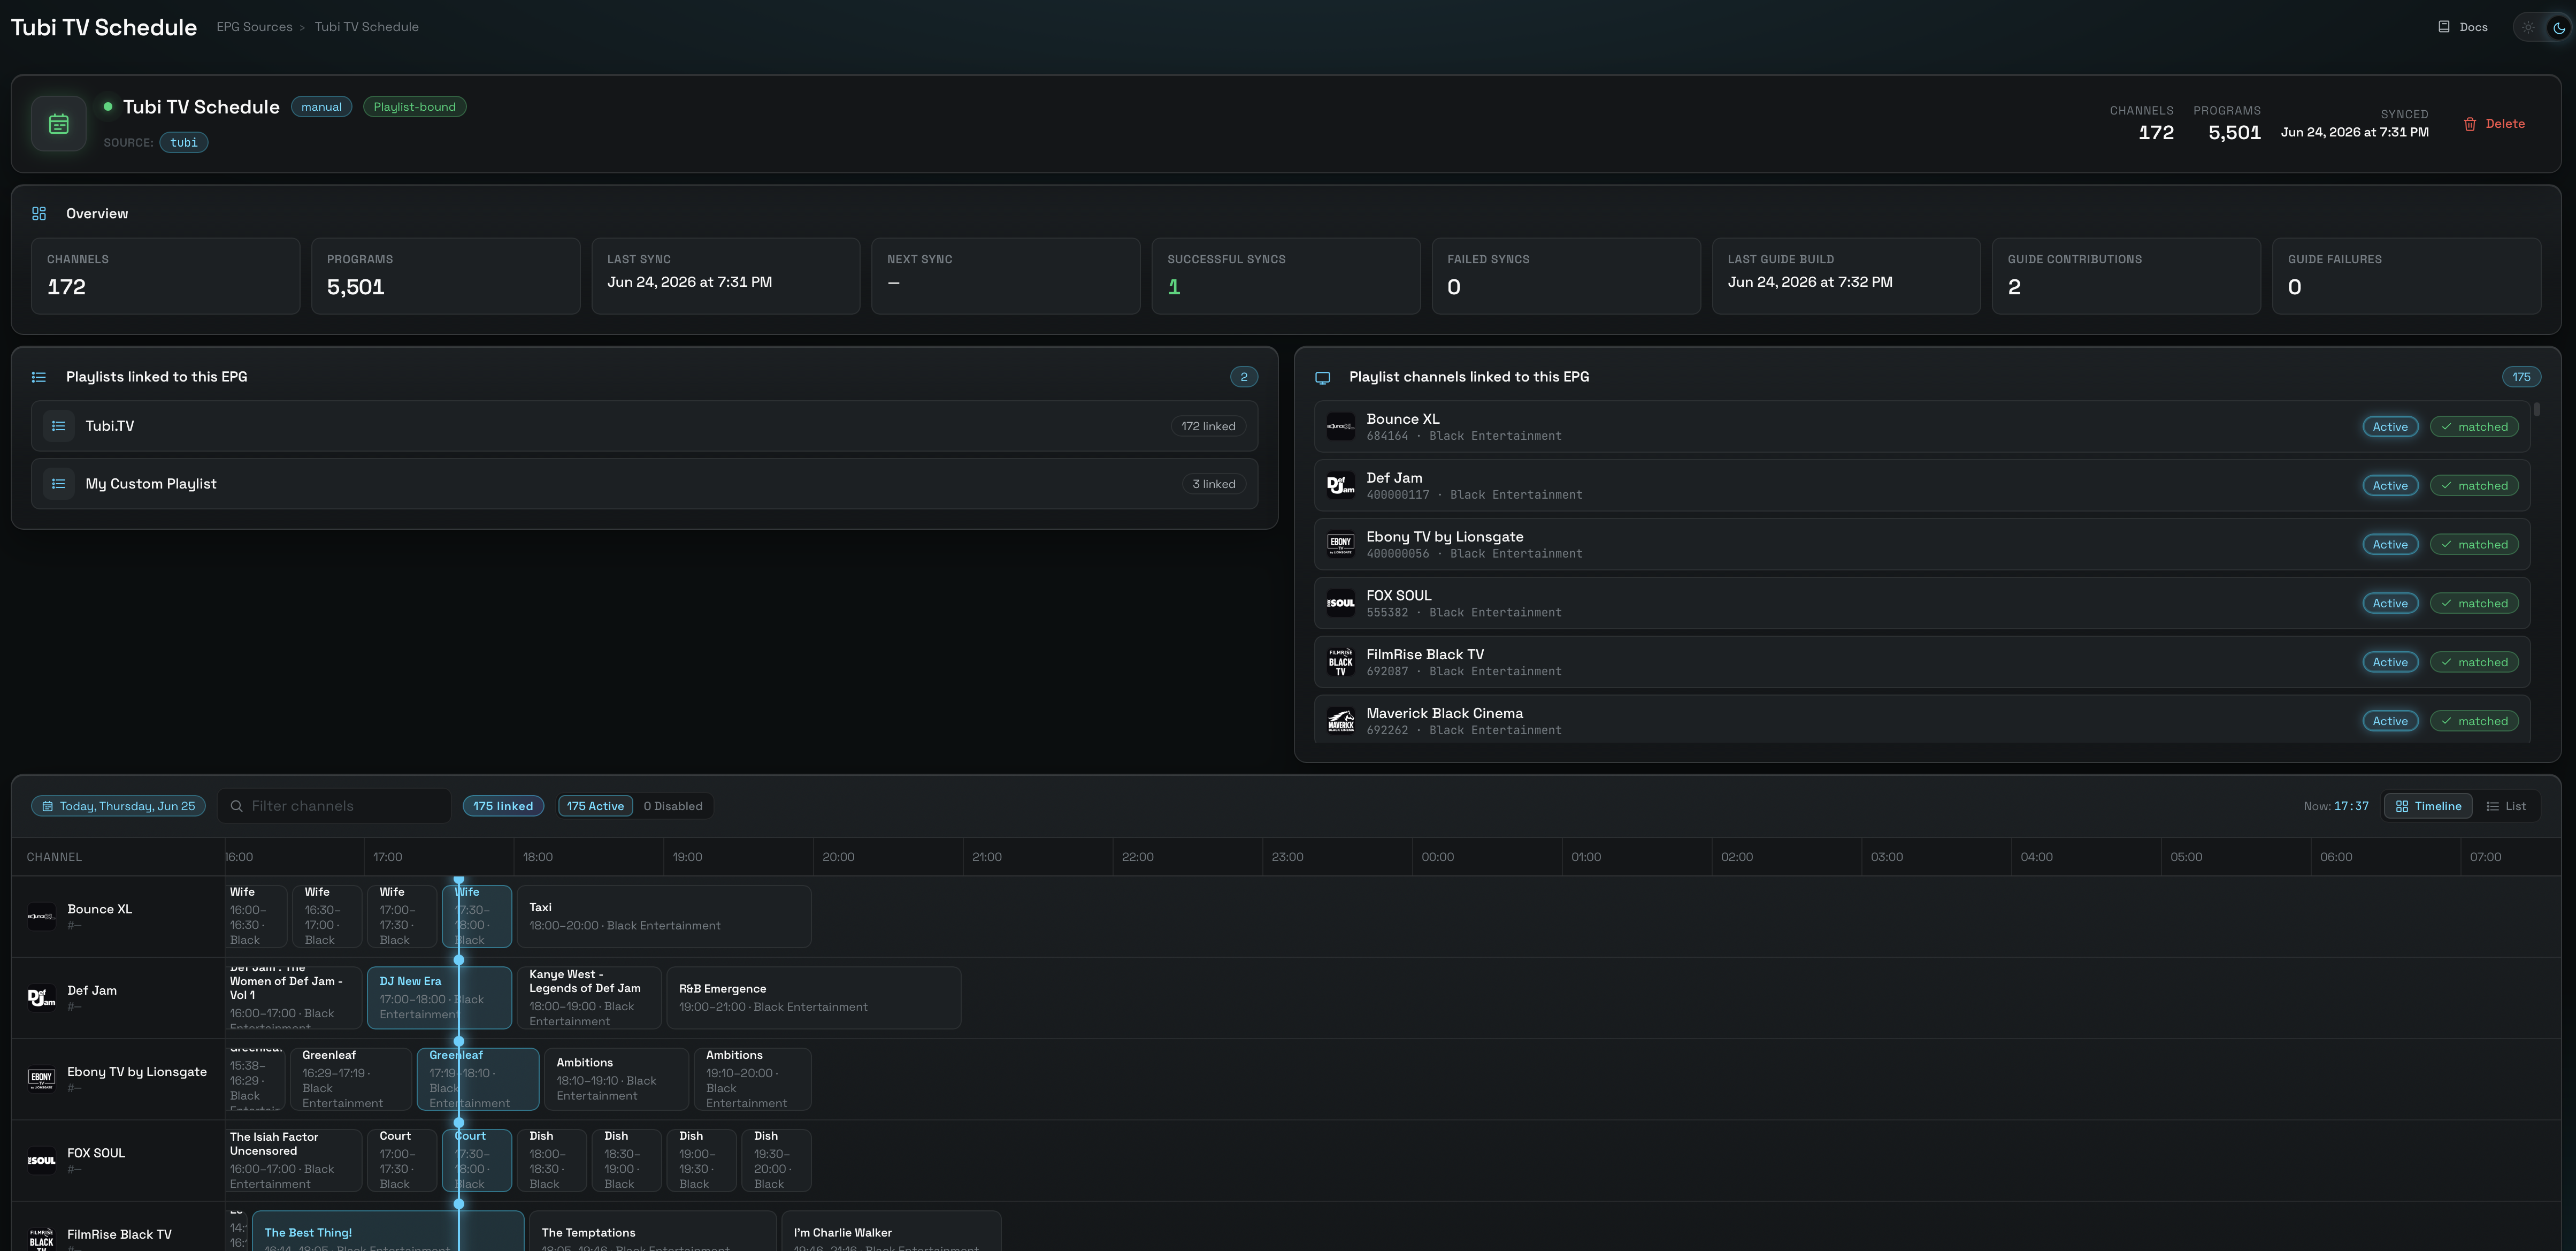Image resolution: width=2576 pixels, height=1251 pixels.
Task: Switch to dark theme moon icon
Action: pos(2559,27)
